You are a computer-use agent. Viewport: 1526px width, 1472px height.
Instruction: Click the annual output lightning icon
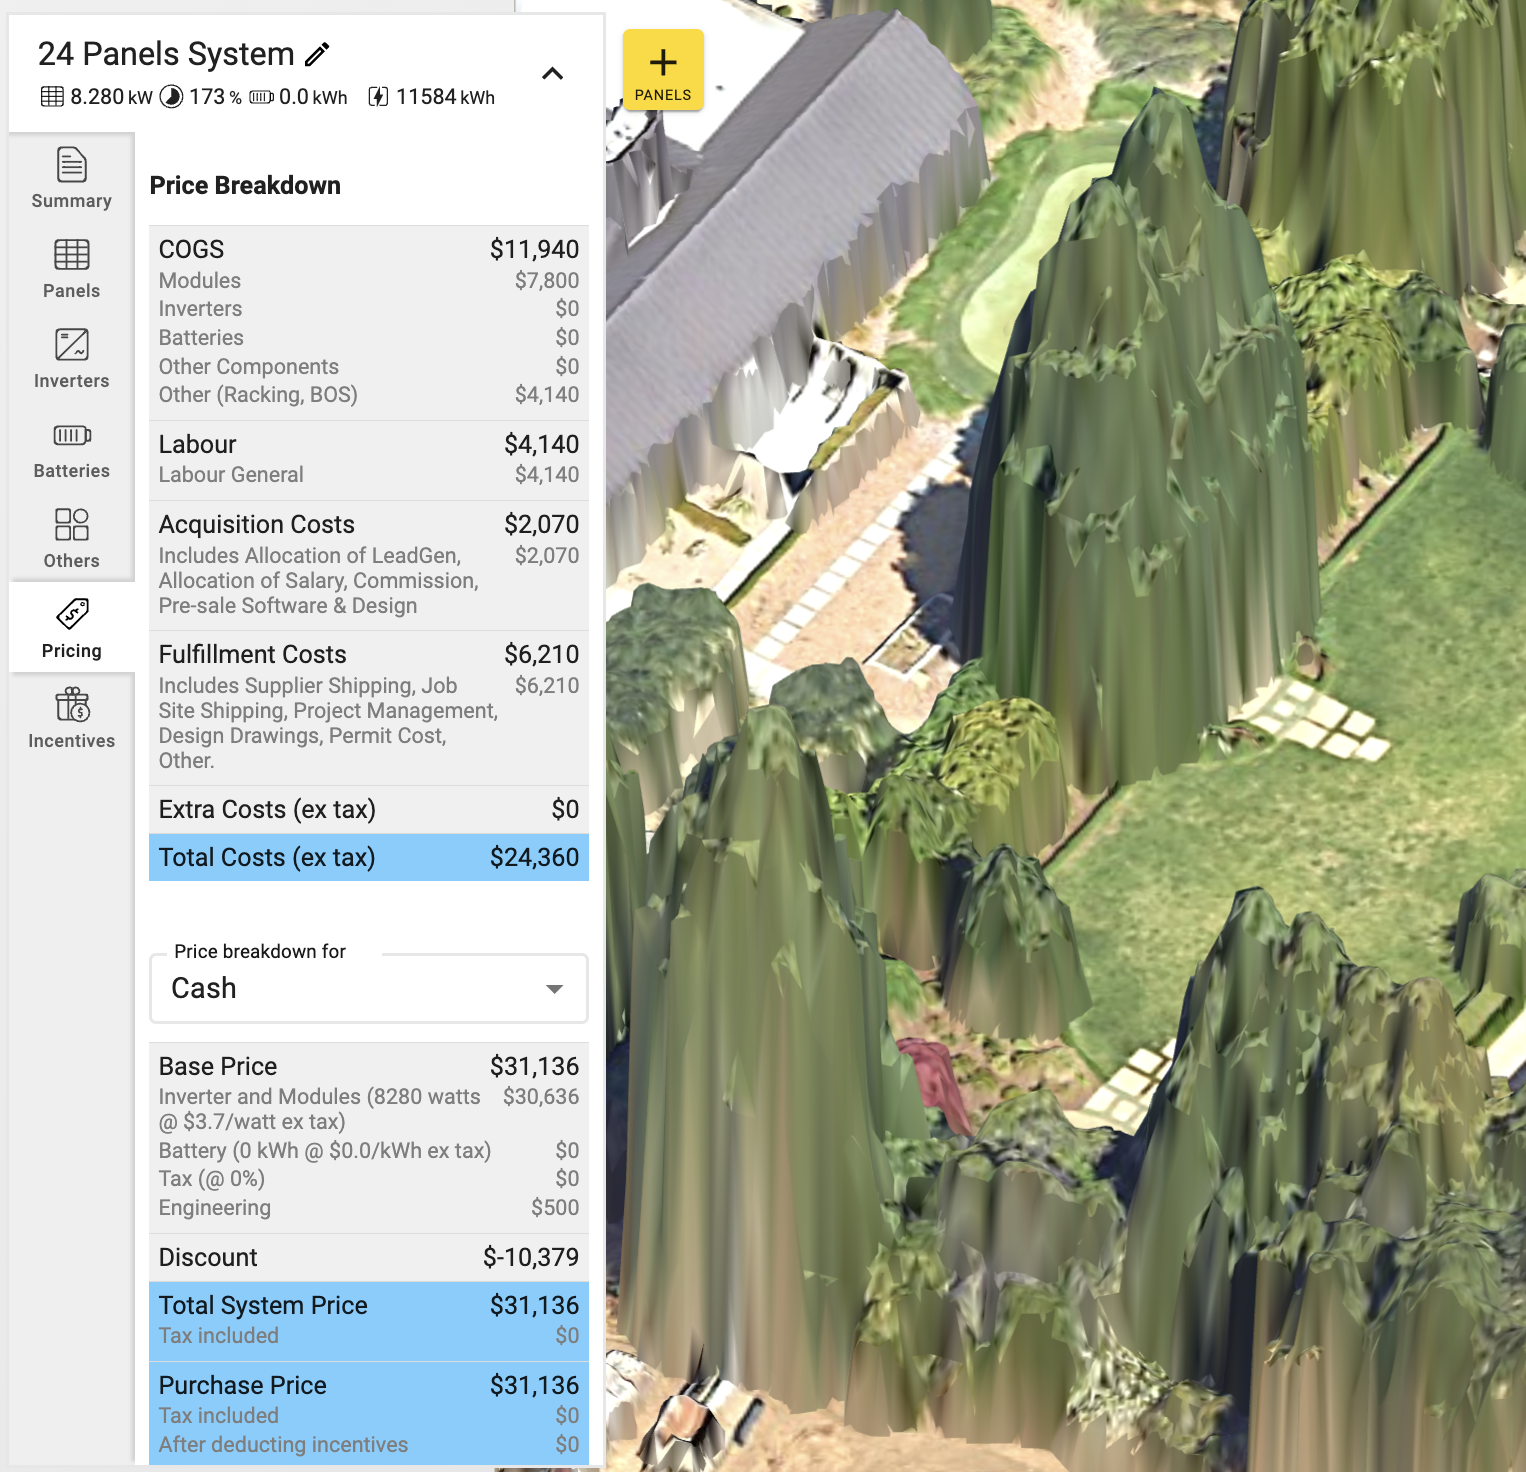point(379,97)
